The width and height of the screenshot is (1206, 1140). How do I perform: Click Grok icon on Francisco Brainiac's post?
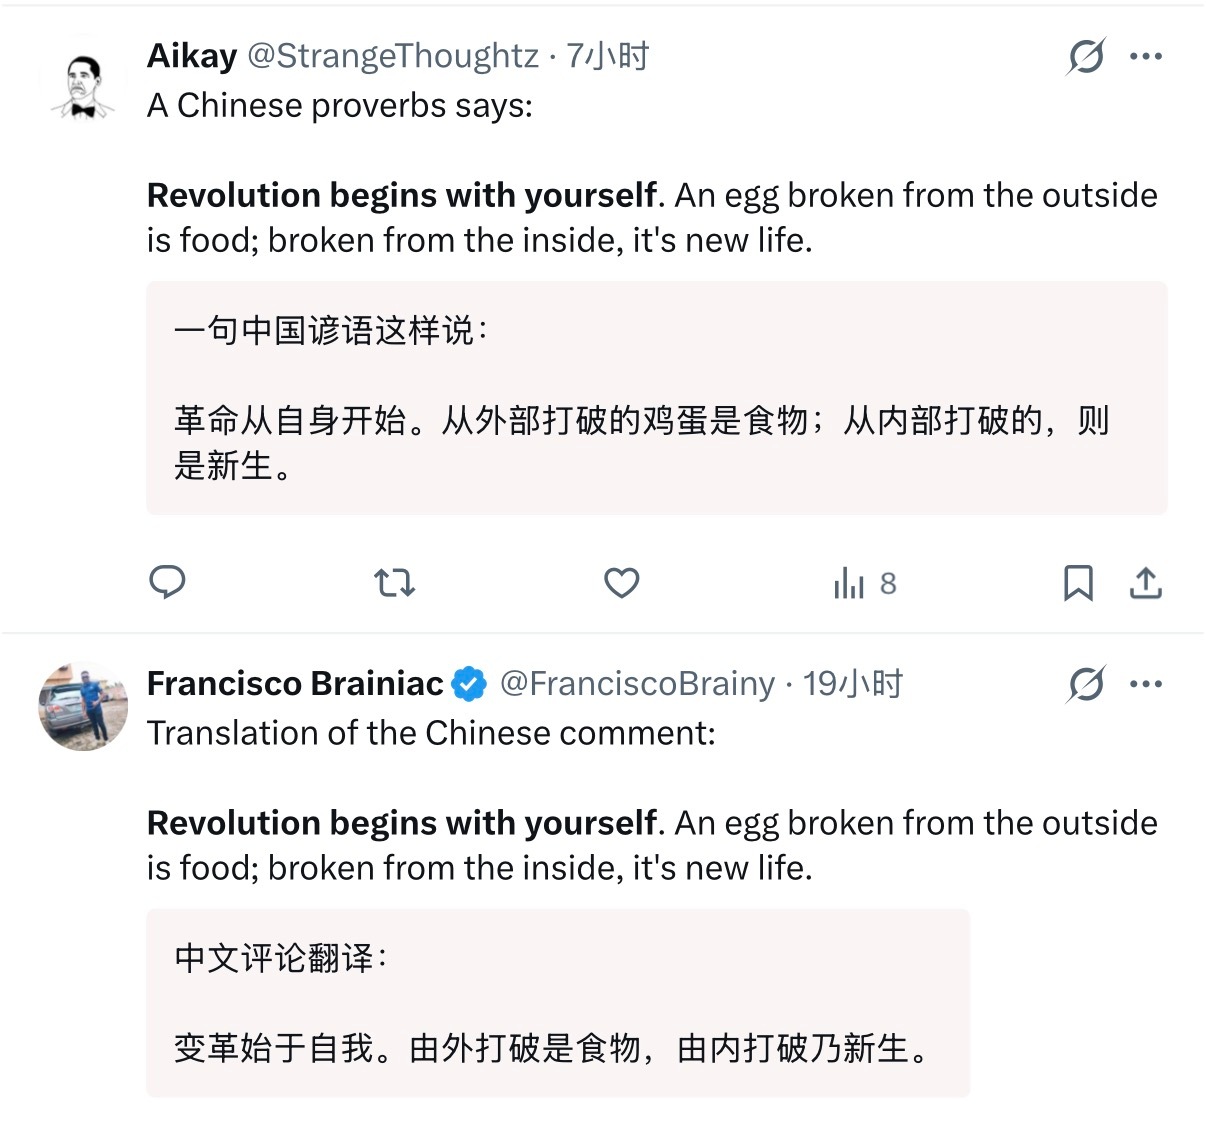pos(1085,684)
